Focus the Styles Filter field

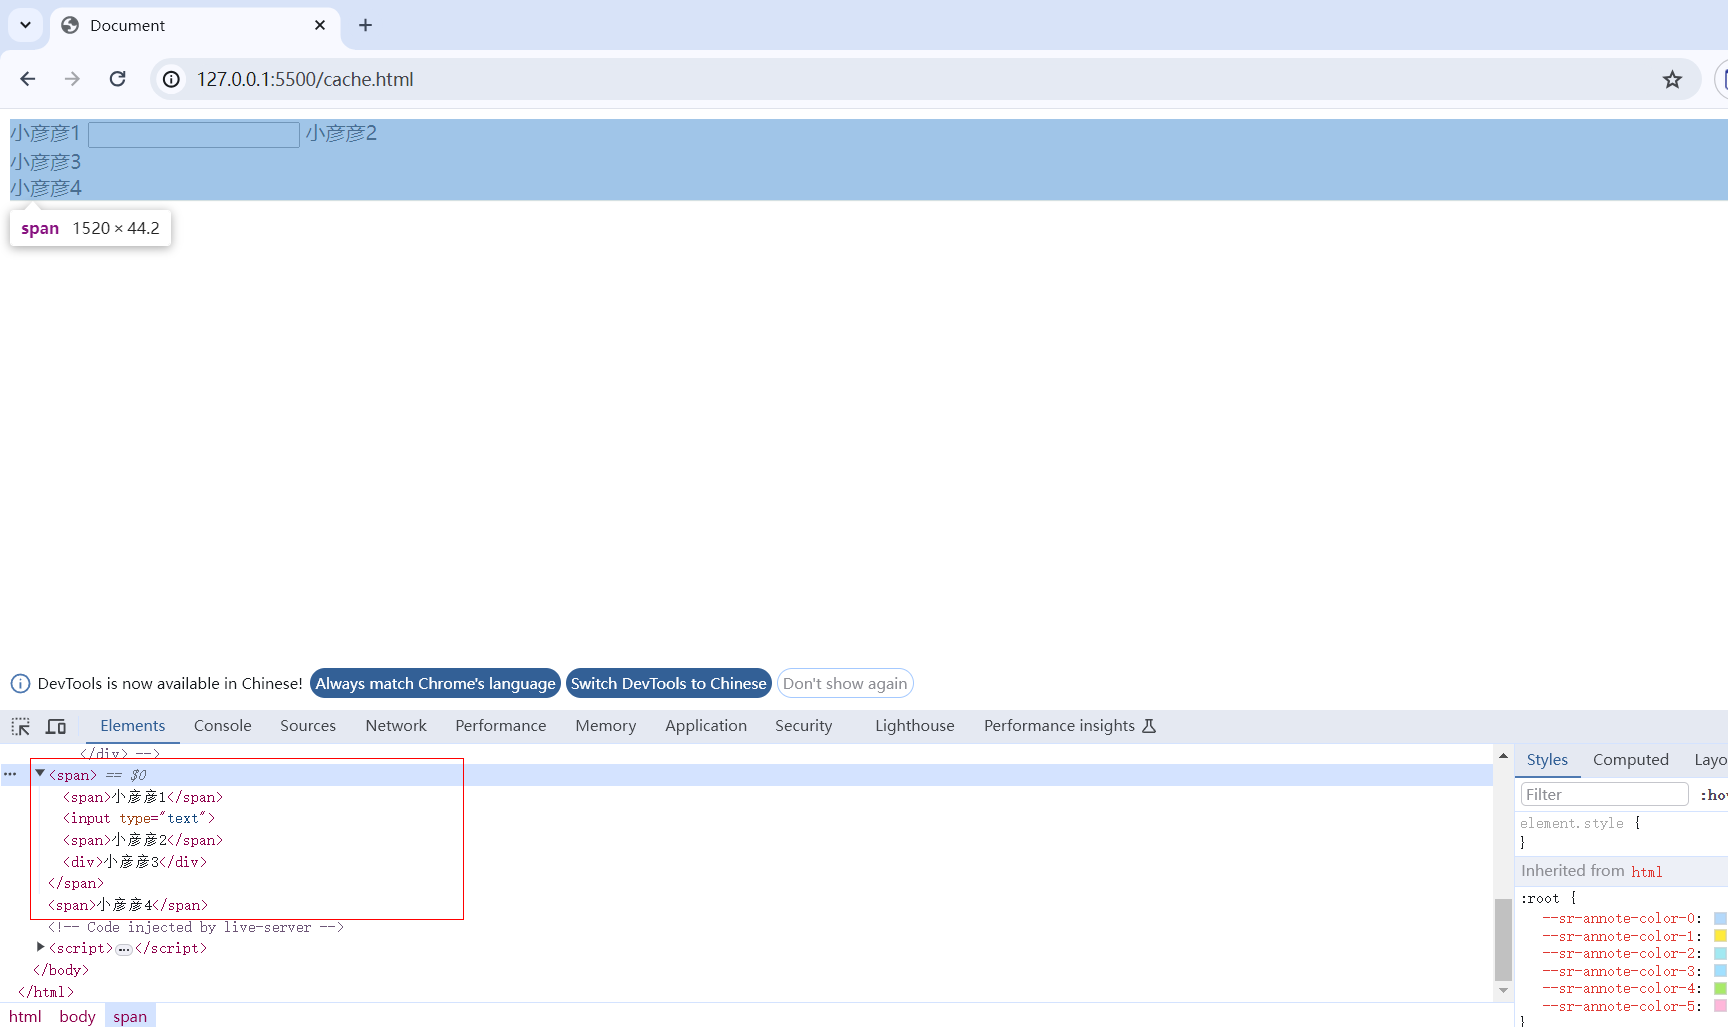pos(1604,795)
